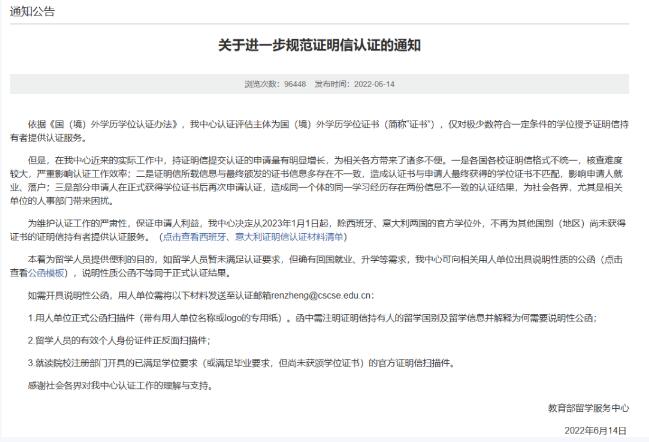Click the 通知公告 section heading
Image resolution: width=649 pixels, height=442 pixels.
pos(32,12)
